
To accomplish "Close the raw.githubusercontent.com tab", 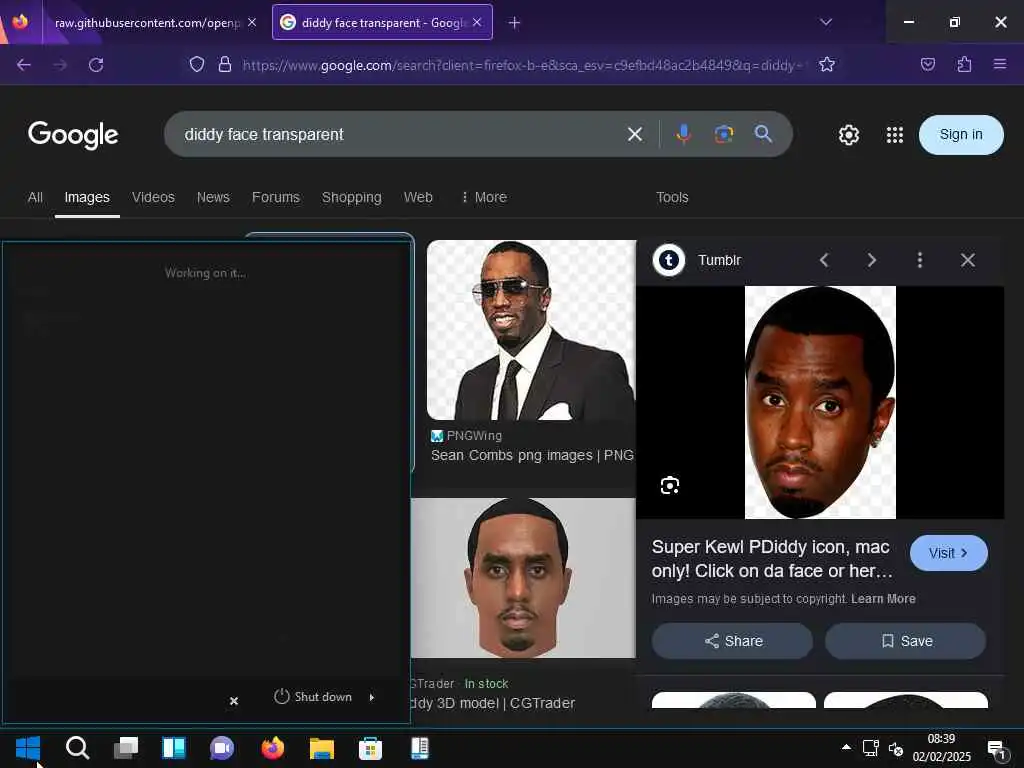I will (252, 22).
